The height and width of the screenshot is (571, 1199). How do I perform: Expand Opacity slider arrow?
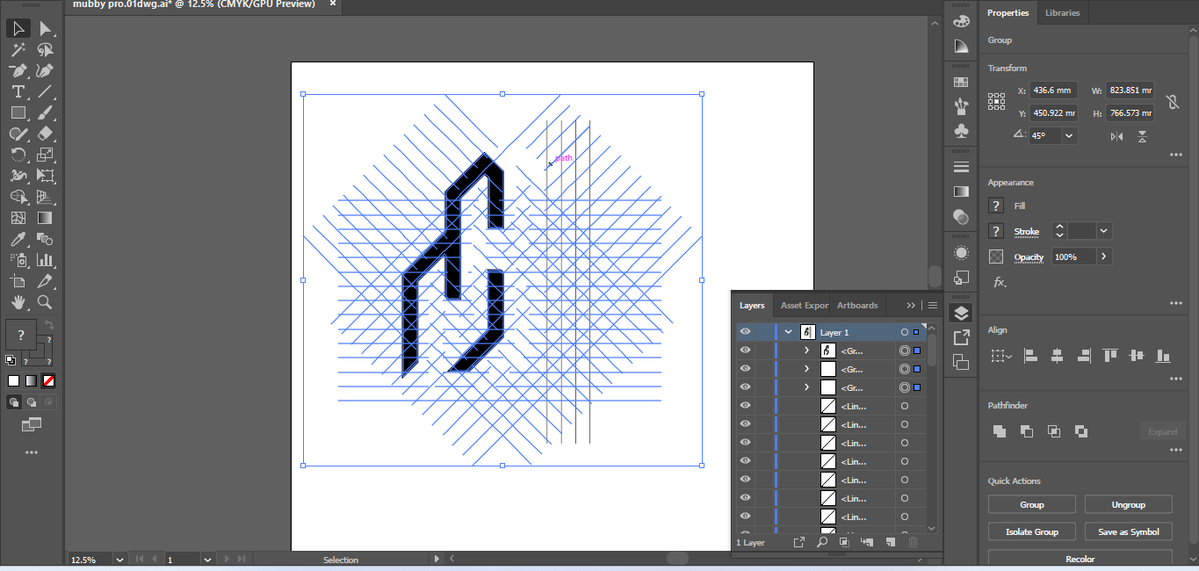(x=1104, y=257)
